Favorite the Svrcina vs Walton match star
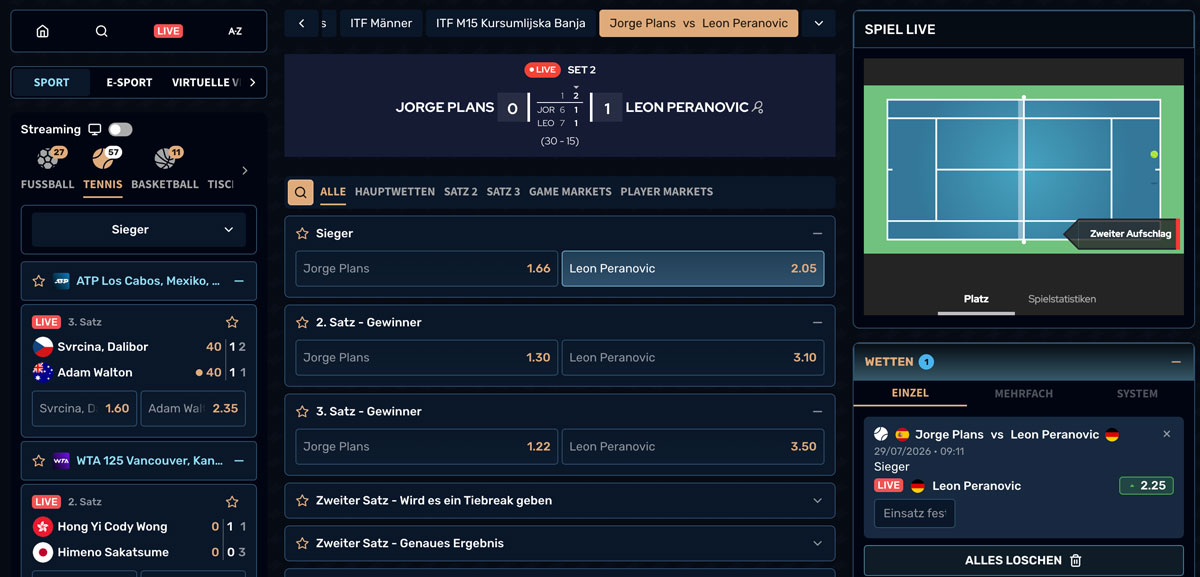1200x577 pixels. pos(232,322)
